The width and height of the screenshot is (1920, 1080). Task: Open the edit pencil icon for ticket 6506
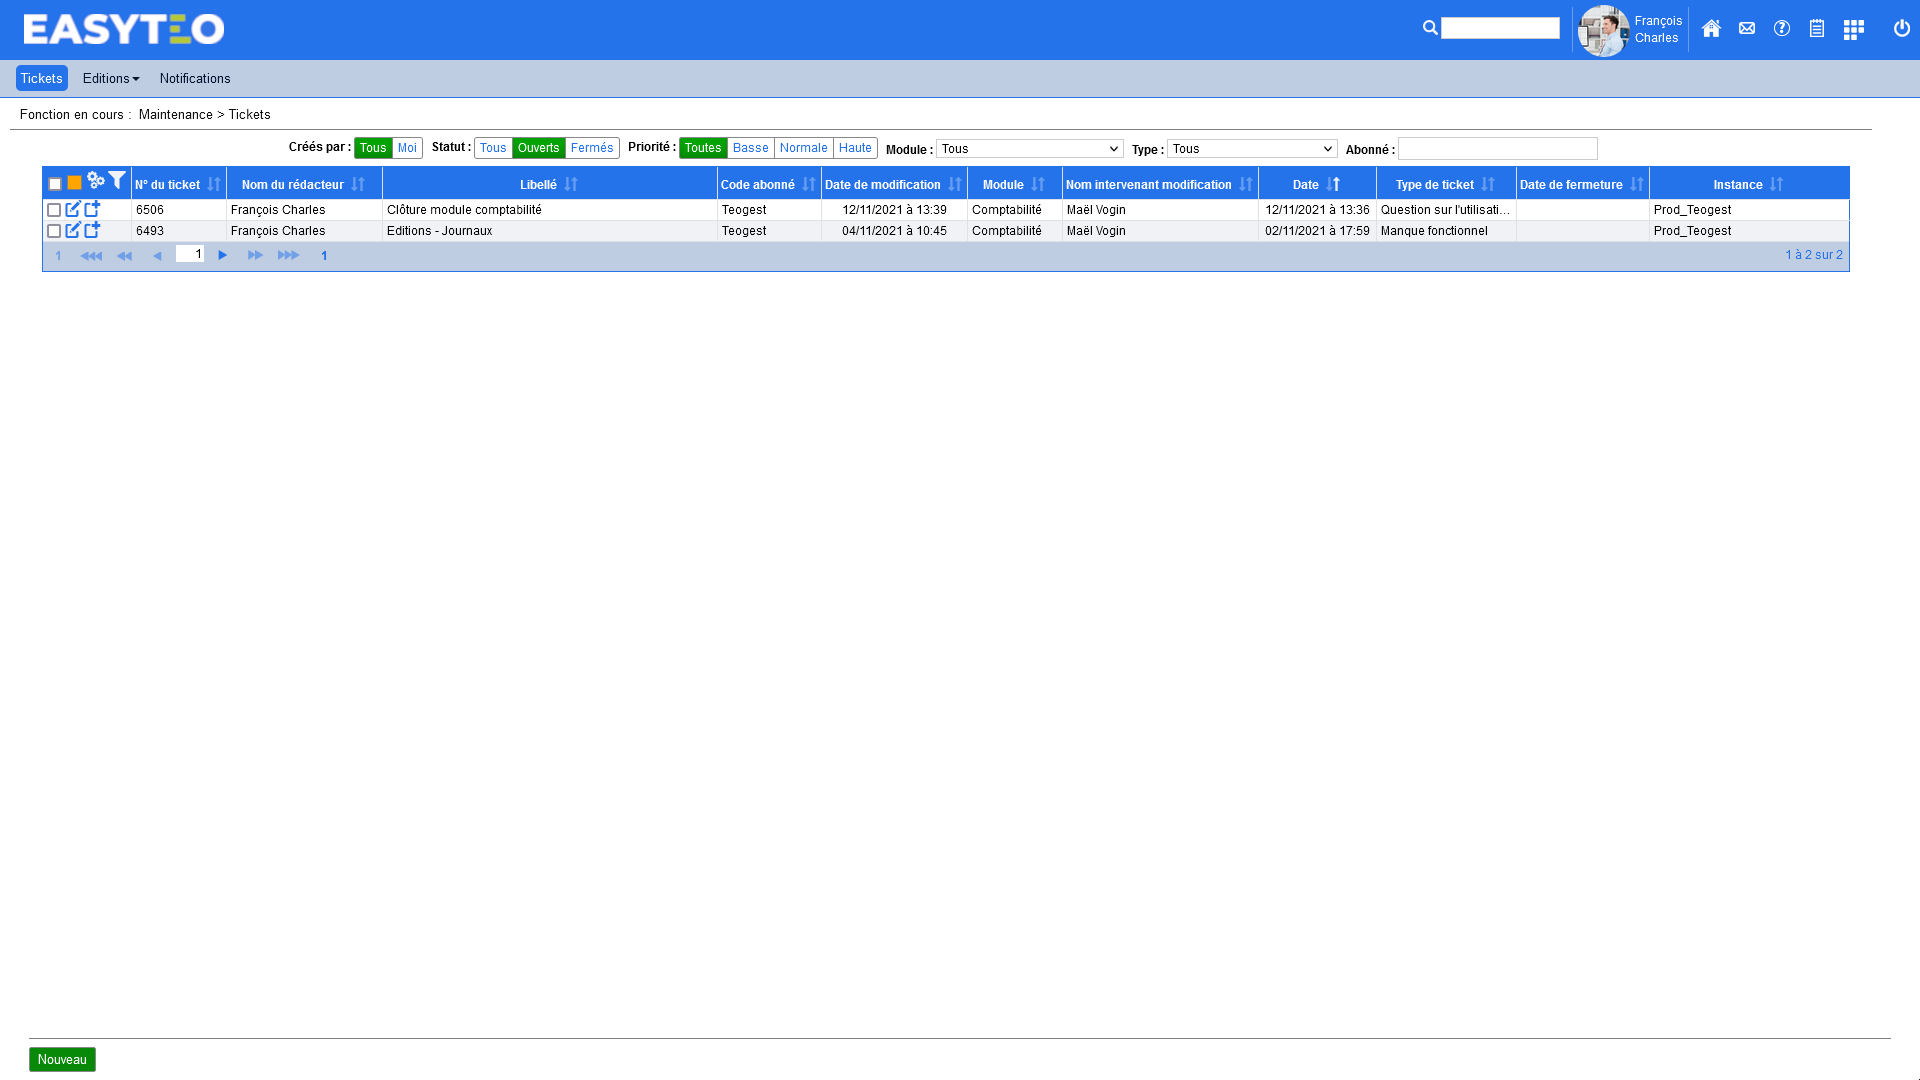73,209
